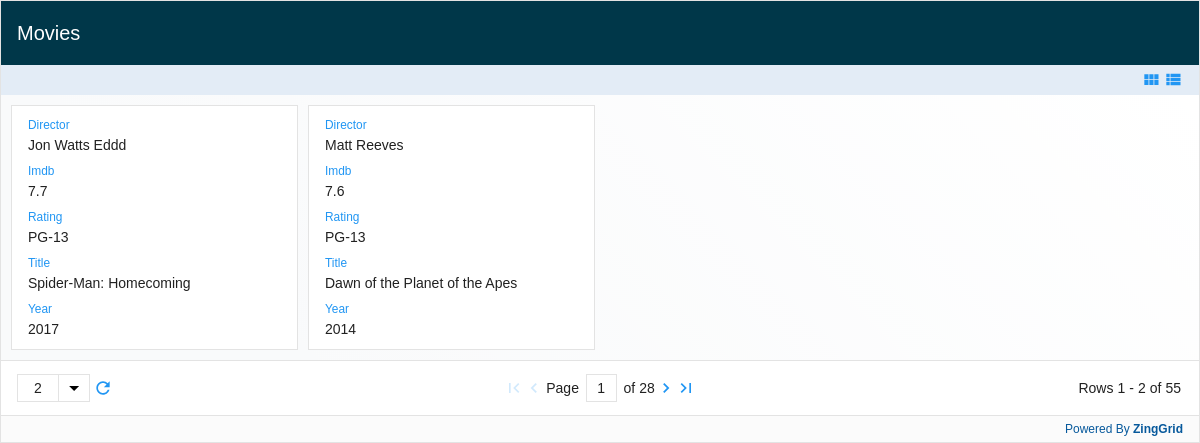Select director name Jon Watts Eddd

[x=77, y=145]
